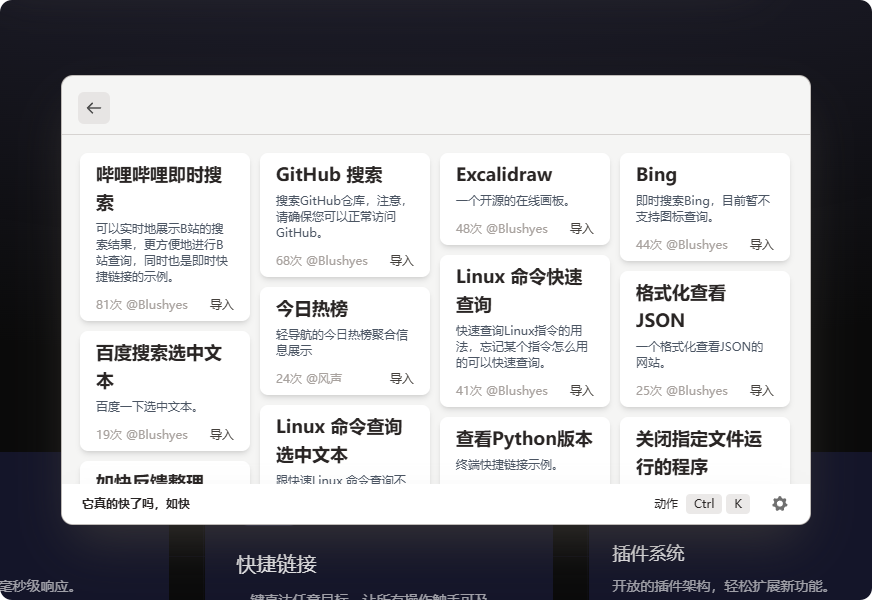Select the Linux 命令查询选中文本 card title
The image size is (872, 600).
pyautogui.click(x=339, y=440)
